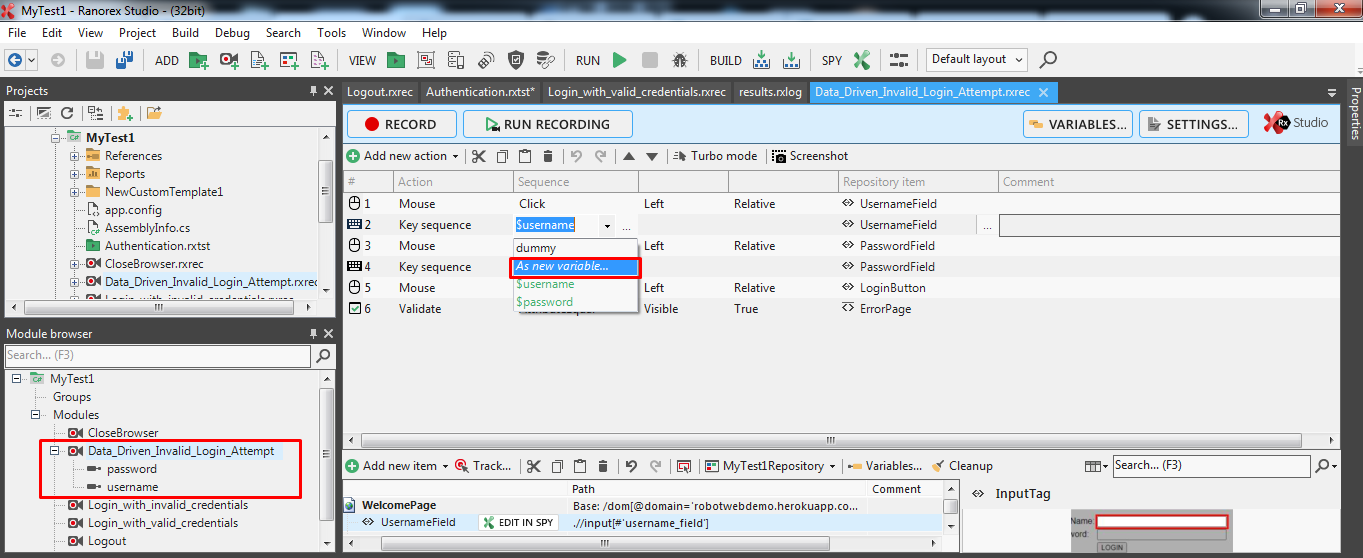Click the debug bug icon

click(x=680, y=60)
